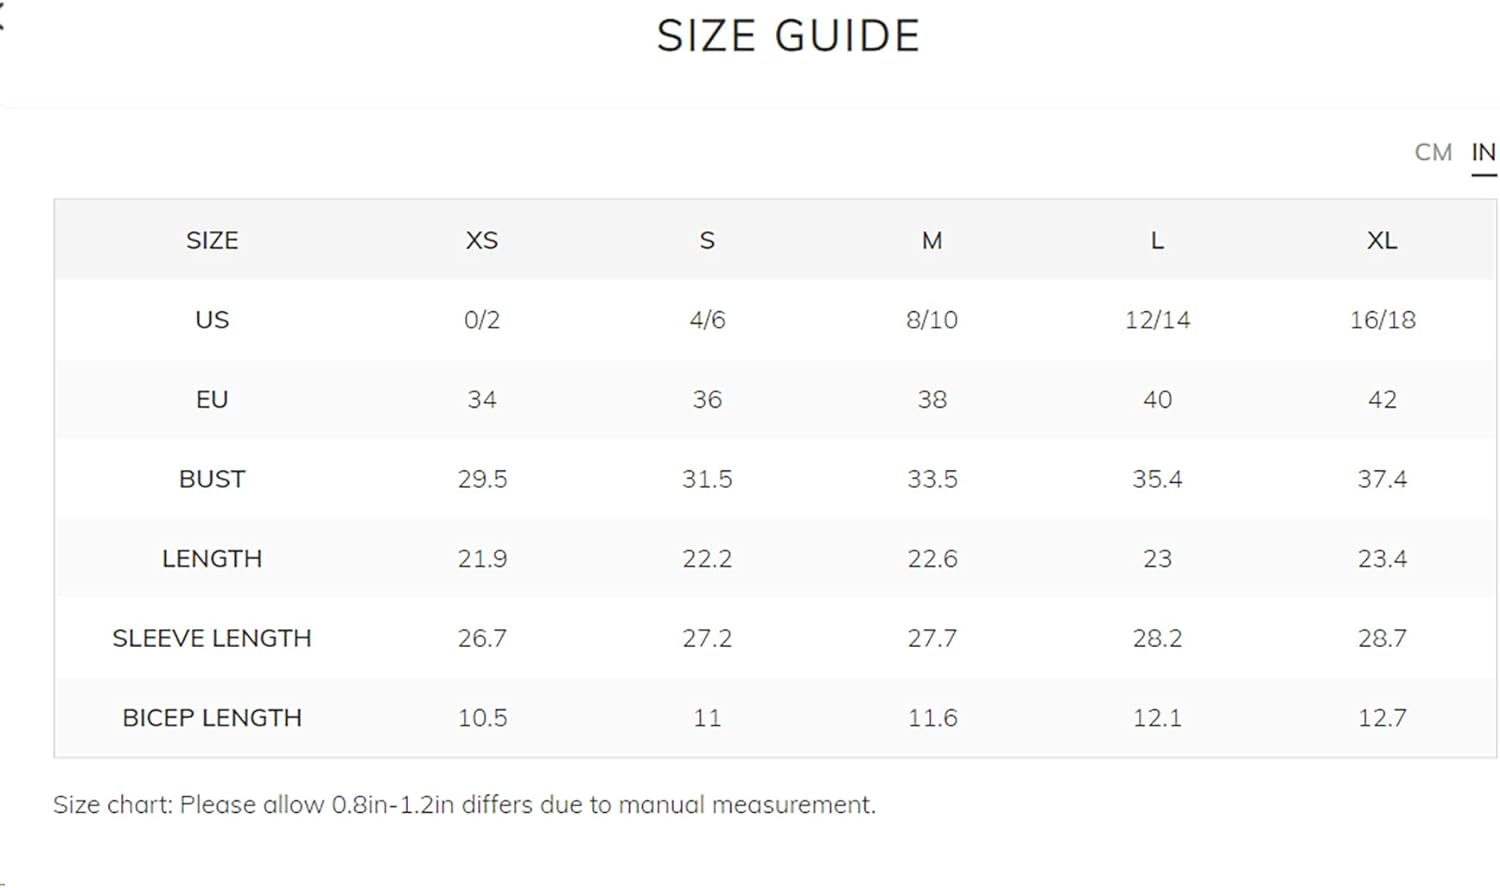Click the BICEP LENGTH row label
The width and height of the screenshot is (1500, 888).
tap(212, 718)
